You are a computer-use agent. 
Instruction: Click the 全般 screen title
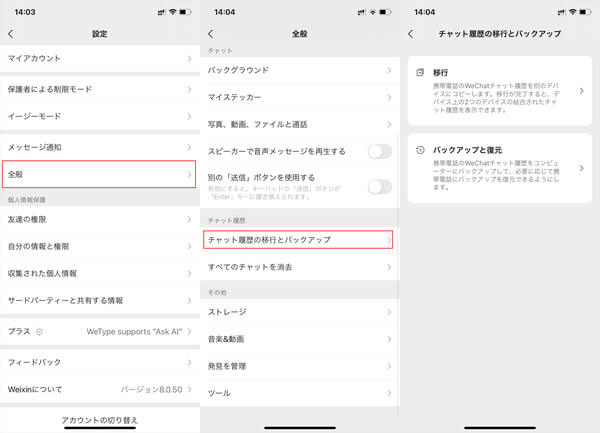click(x=300, y=34)
